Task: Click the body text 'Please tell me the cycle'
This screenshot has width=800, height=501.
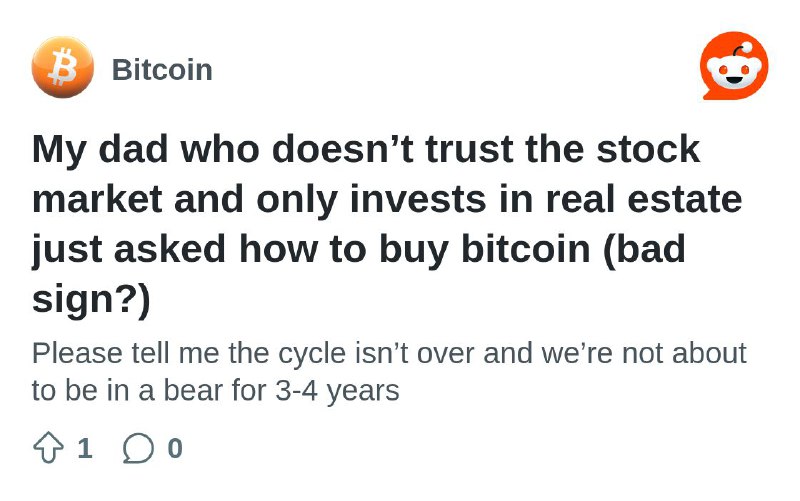Action: [x=389, y=353]
